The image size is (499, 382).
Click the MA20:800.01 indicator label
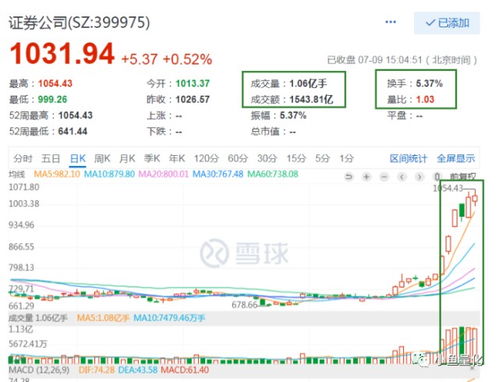pos(163,174)
